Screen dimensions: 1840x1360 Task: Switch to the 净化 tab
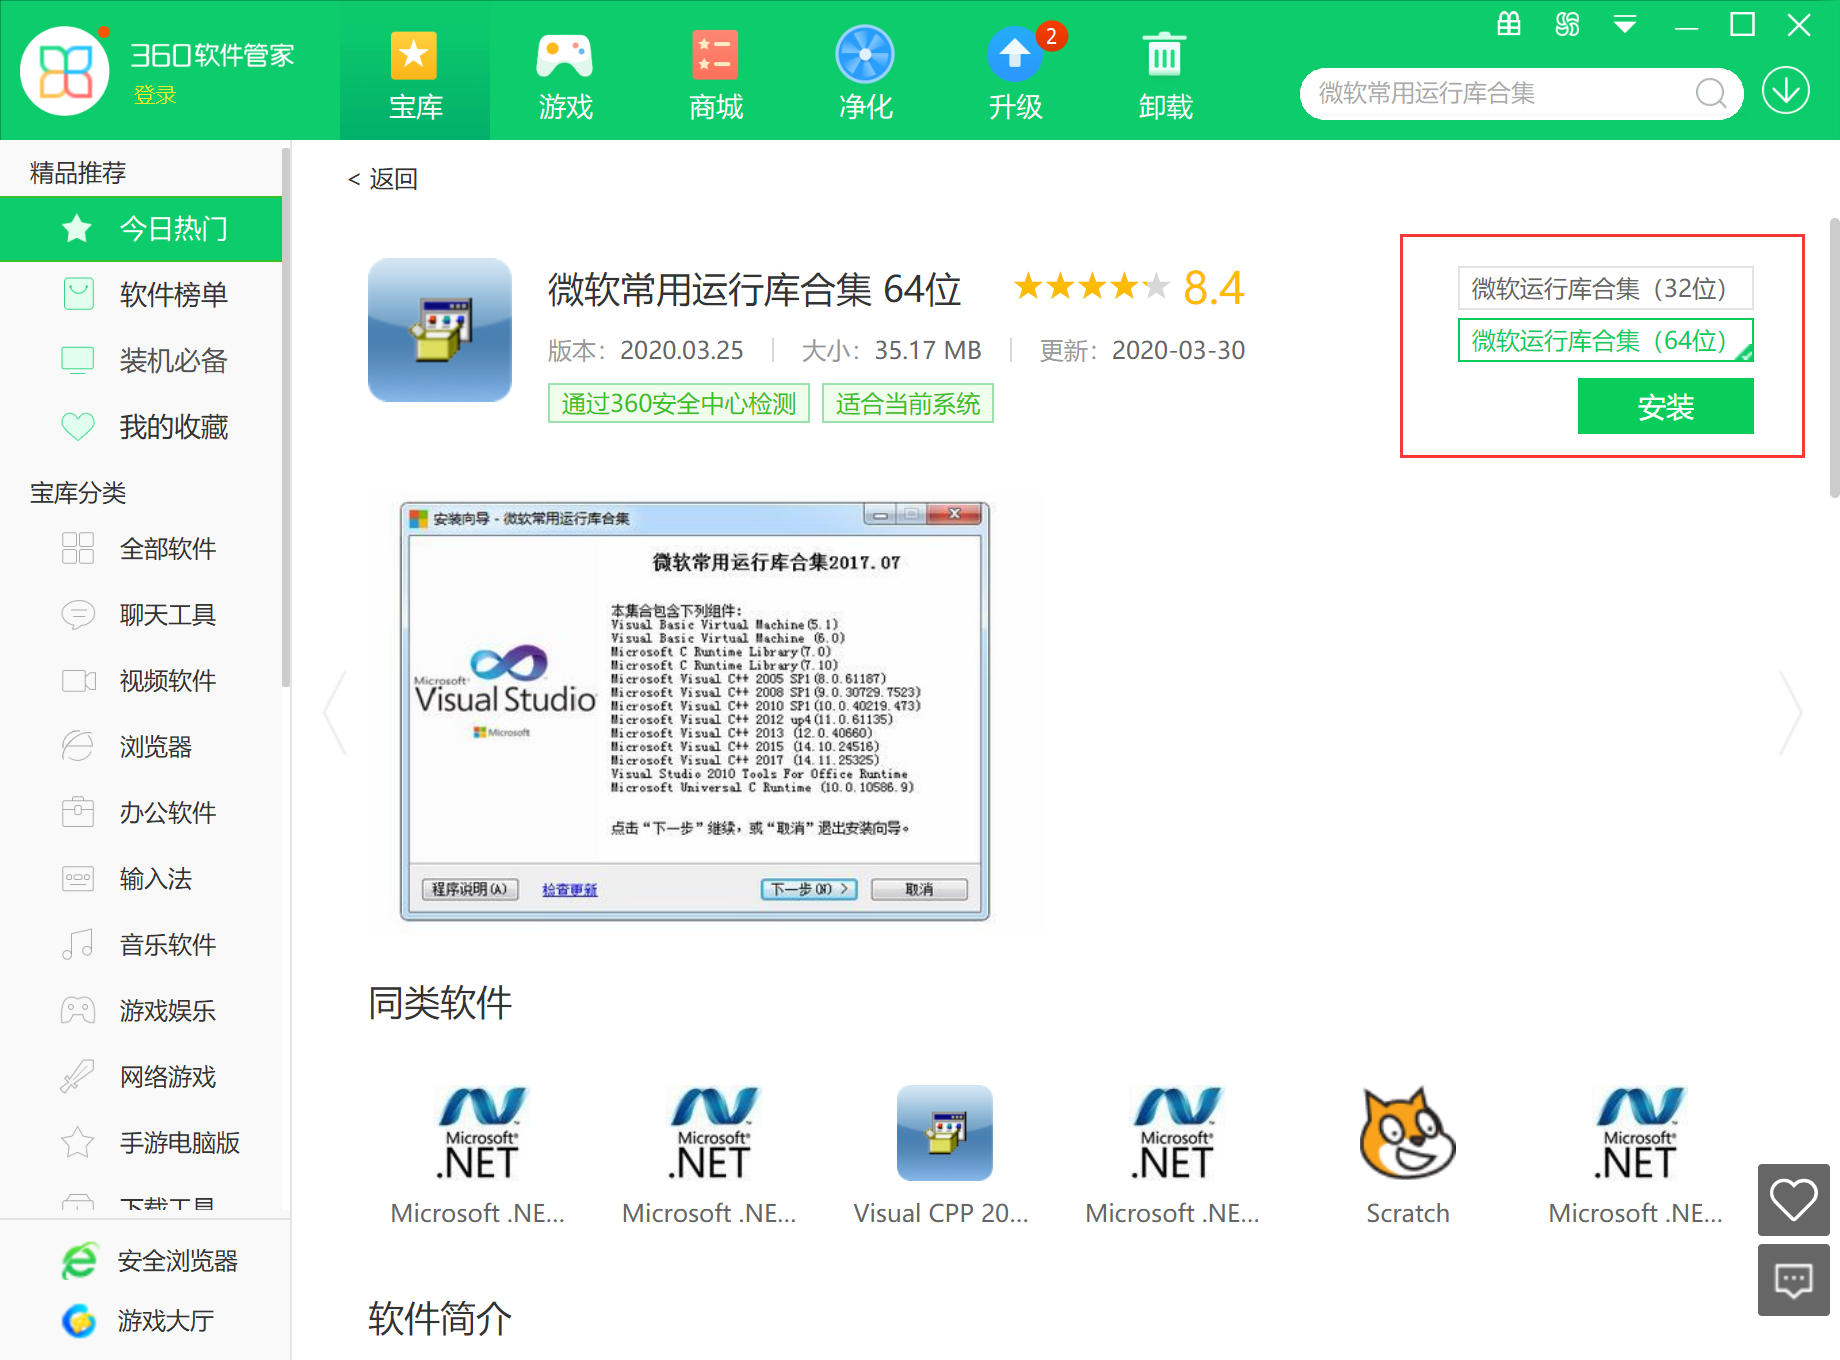[x=865, y=75]
